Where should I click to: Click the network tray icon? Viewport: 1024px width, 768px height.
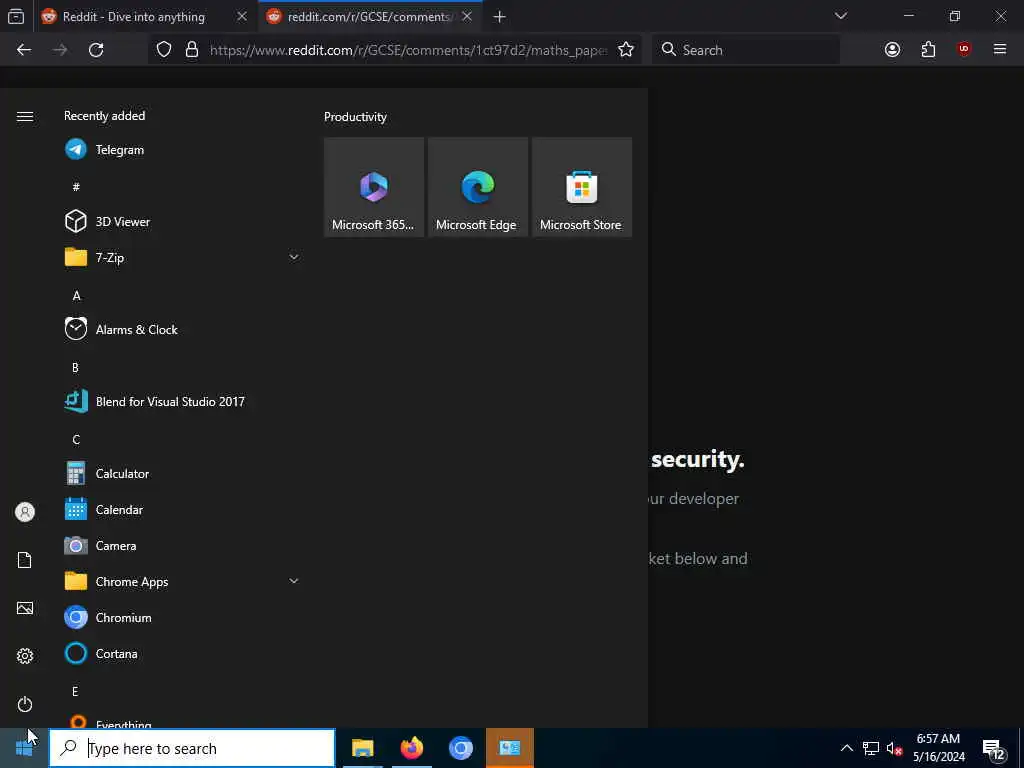point(871,748)
